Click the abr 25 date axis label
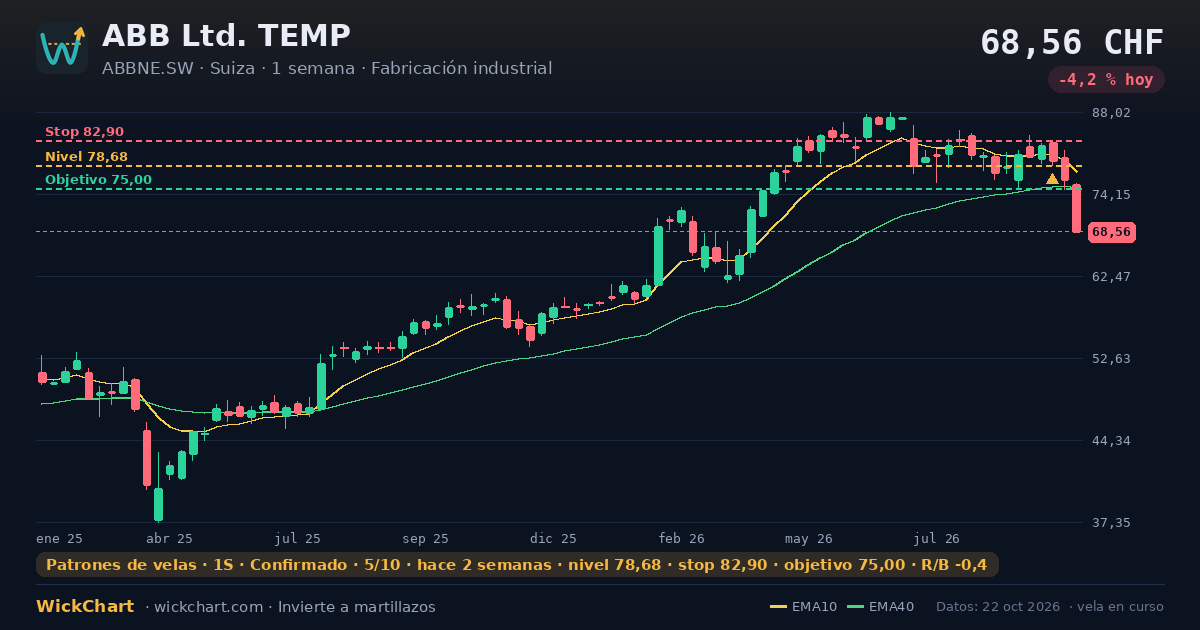 click(169, 538)
